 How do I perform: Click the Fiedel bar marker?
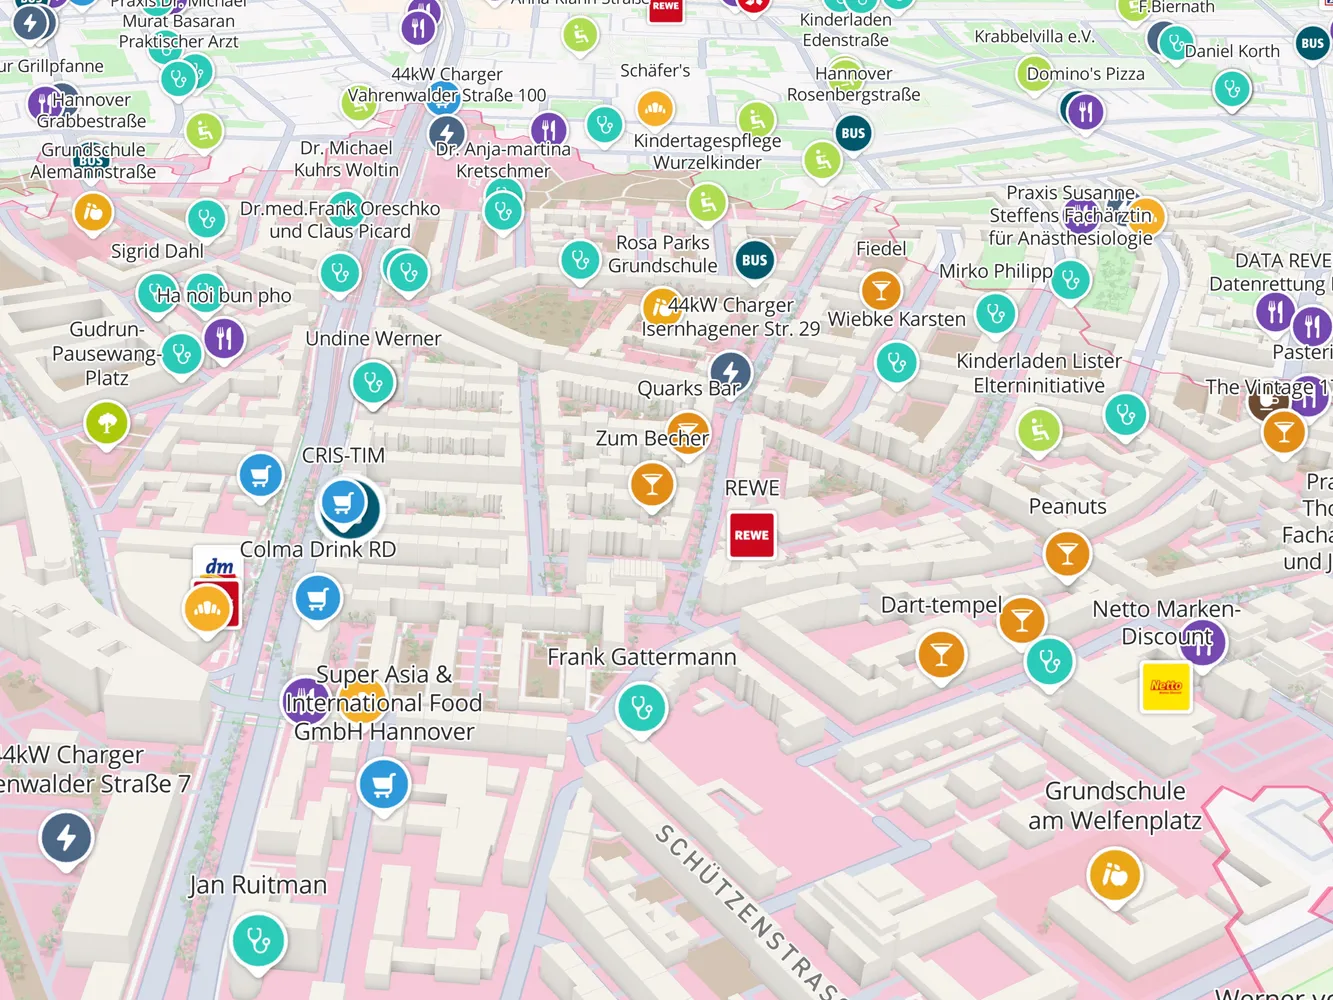click(881, 291)
